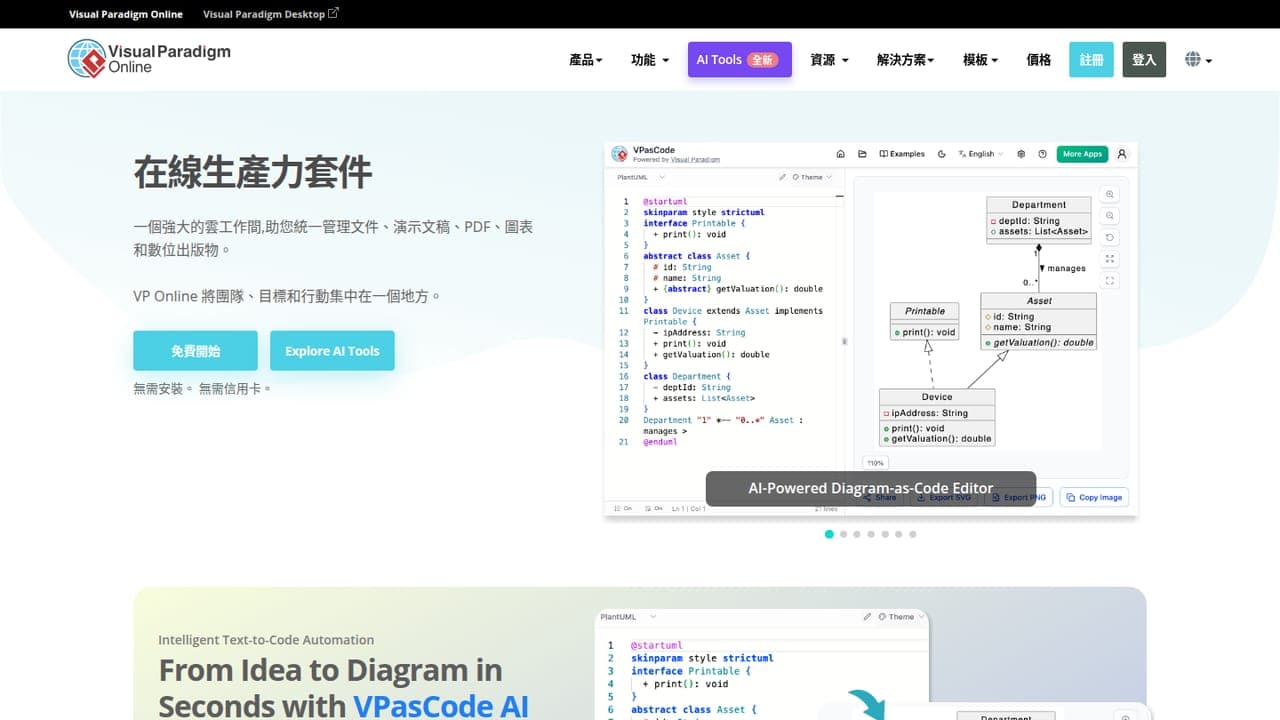The width and height of the screenshot is (1280, 720).
Task: Go to the fourth carousel slide dot
Action: click(871, 534)
